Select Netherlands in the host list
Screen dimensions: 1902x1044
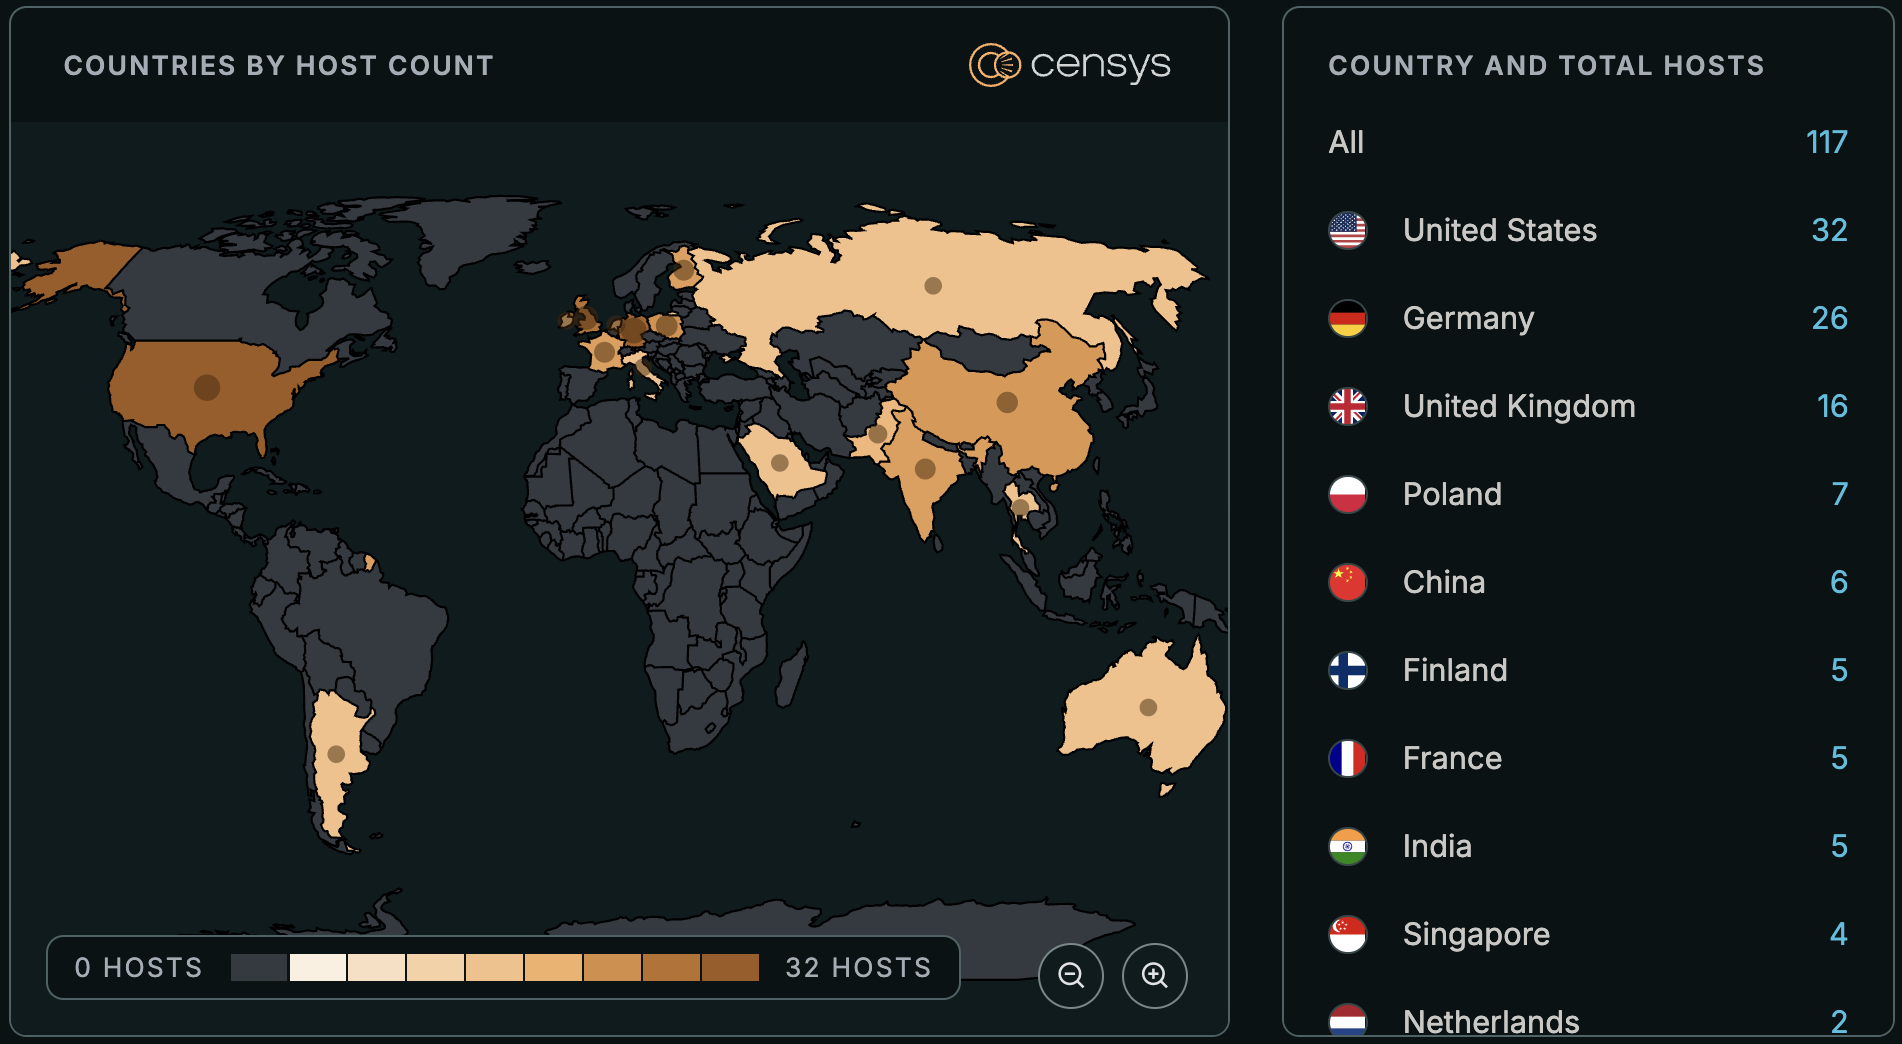[1588, 1020]
